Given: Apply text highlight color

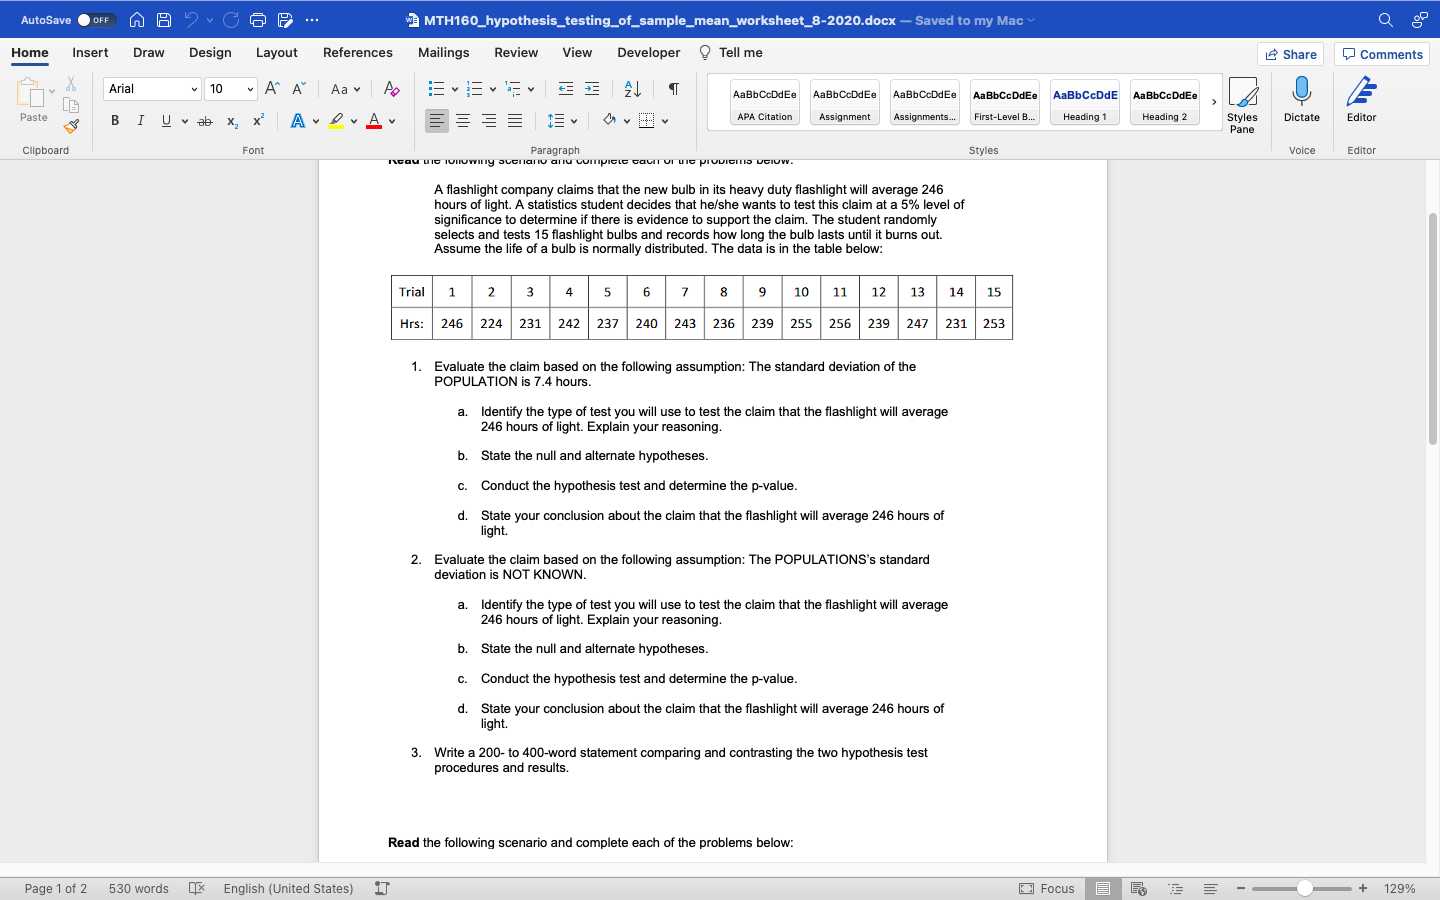Looking at the screenshot, I should click(x=338, y=120).
